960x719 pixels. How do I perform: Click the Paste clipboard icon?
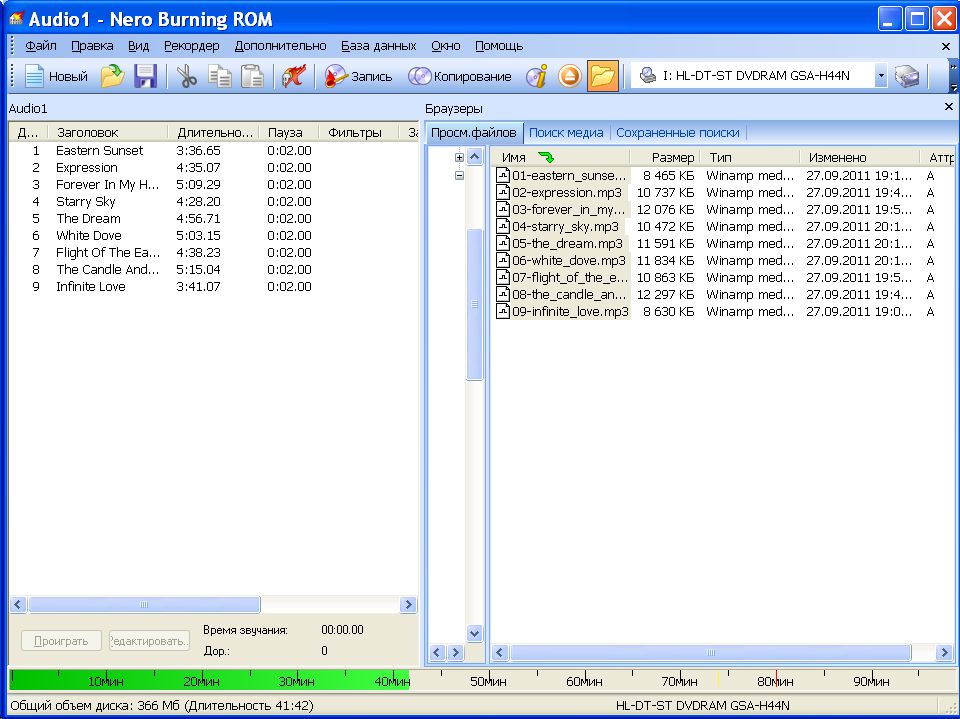(253, 76)
